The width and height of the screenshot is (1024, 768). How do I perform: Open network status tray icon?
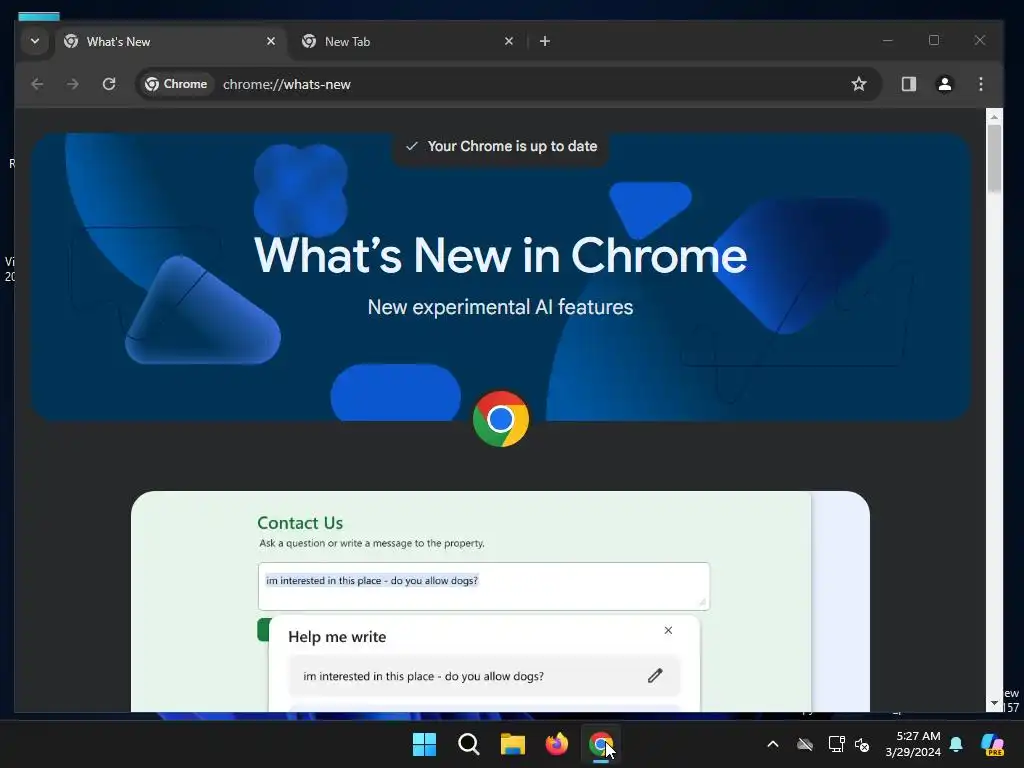837,744
